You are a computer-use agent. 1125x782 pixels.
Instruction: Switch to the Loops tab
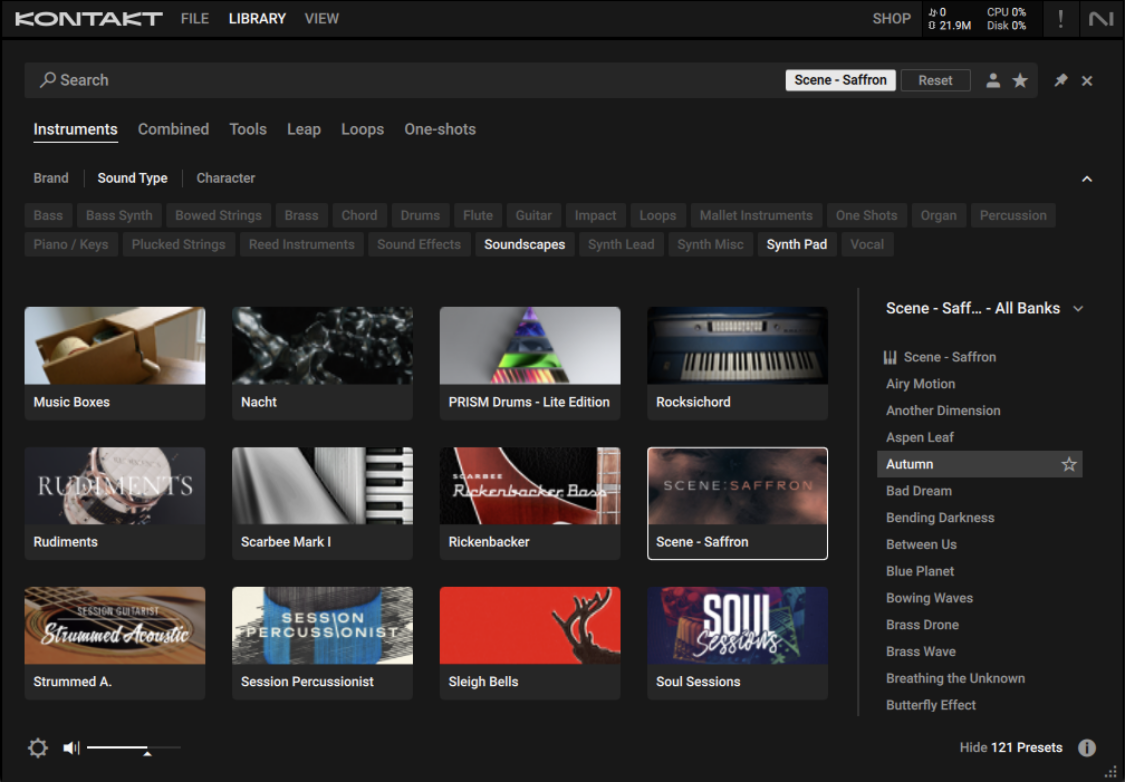click(362, 129)
